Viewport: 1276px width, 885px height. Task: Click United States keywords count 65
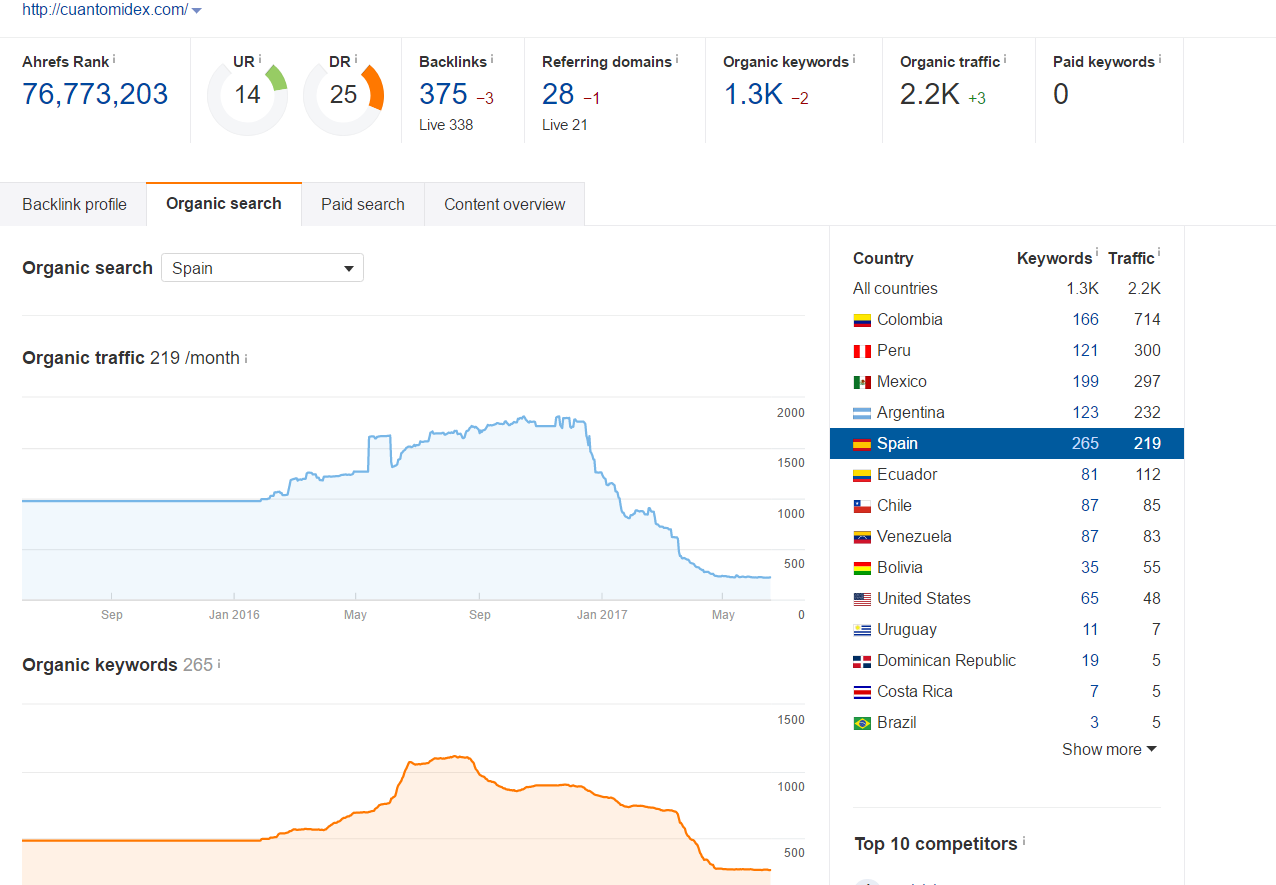[1089, 599]
